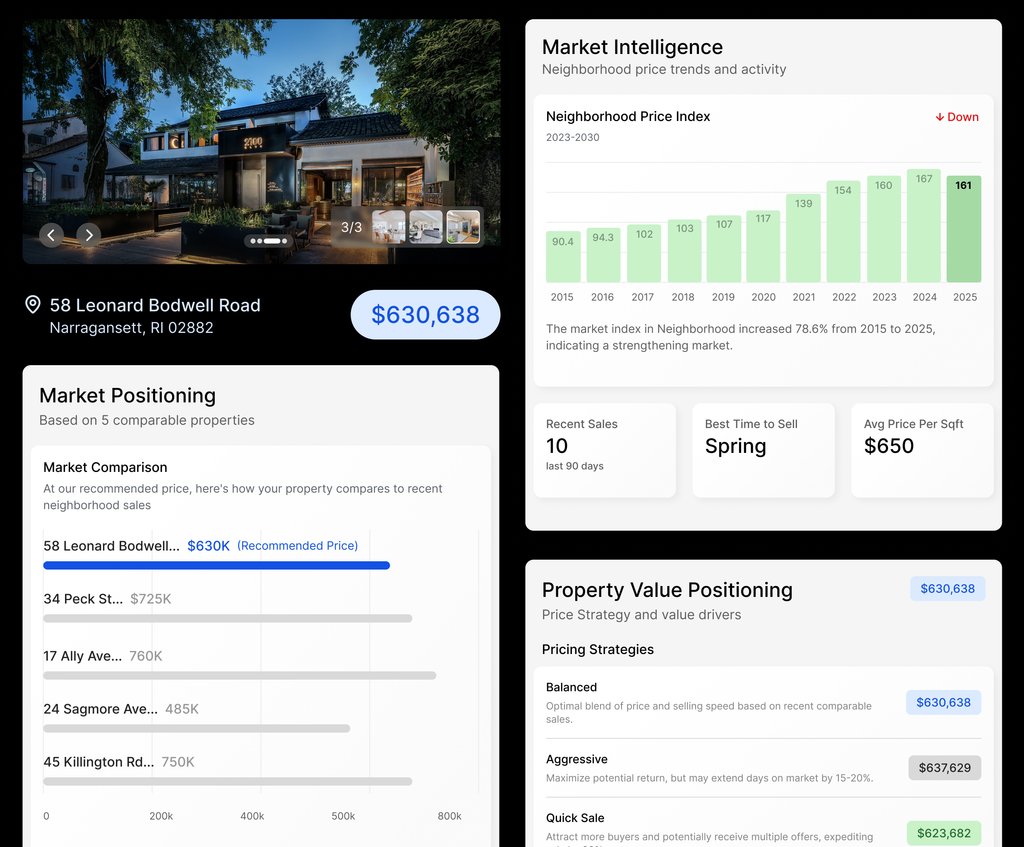Click the location pin icon by the address

pos(33,305)
